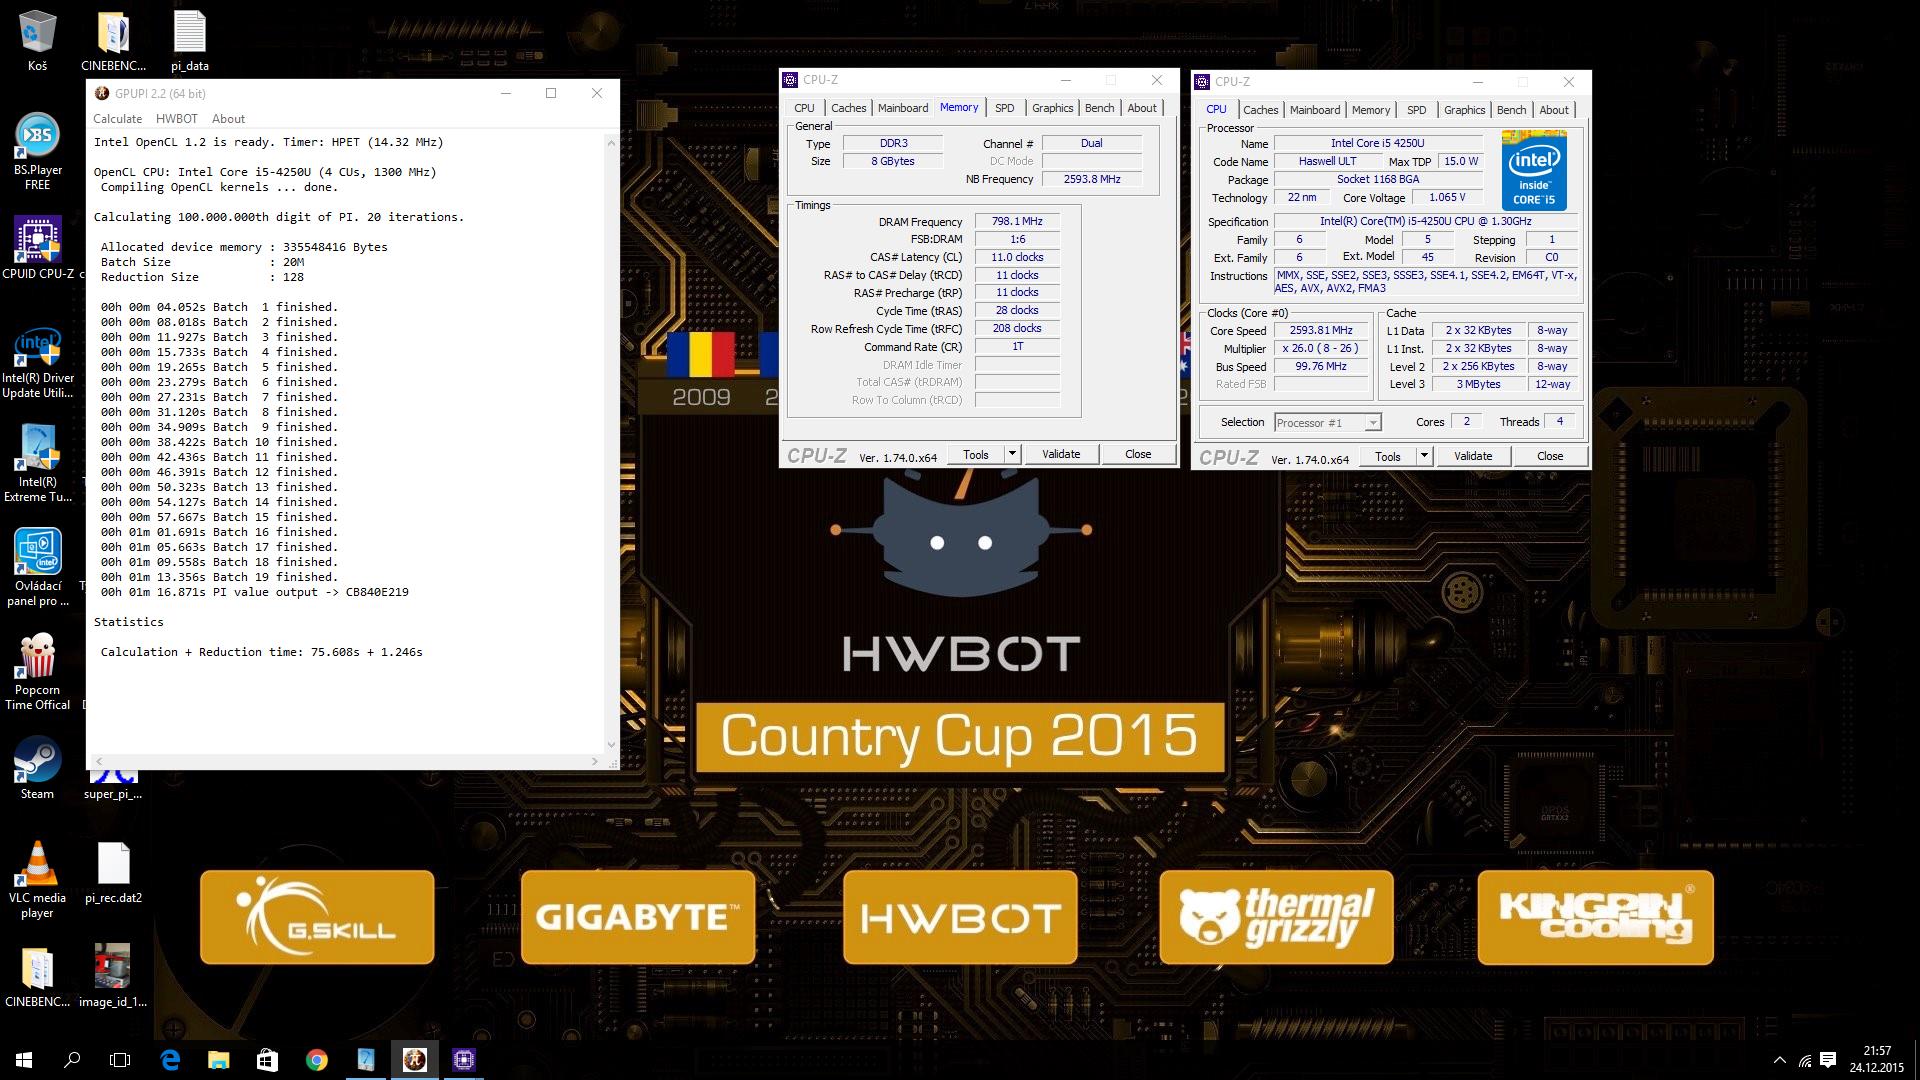This screenshot has width=1920, height=1080.
Task: Click Tools button in CPU tab CPU-Z window
Action: coord(1387,456)
